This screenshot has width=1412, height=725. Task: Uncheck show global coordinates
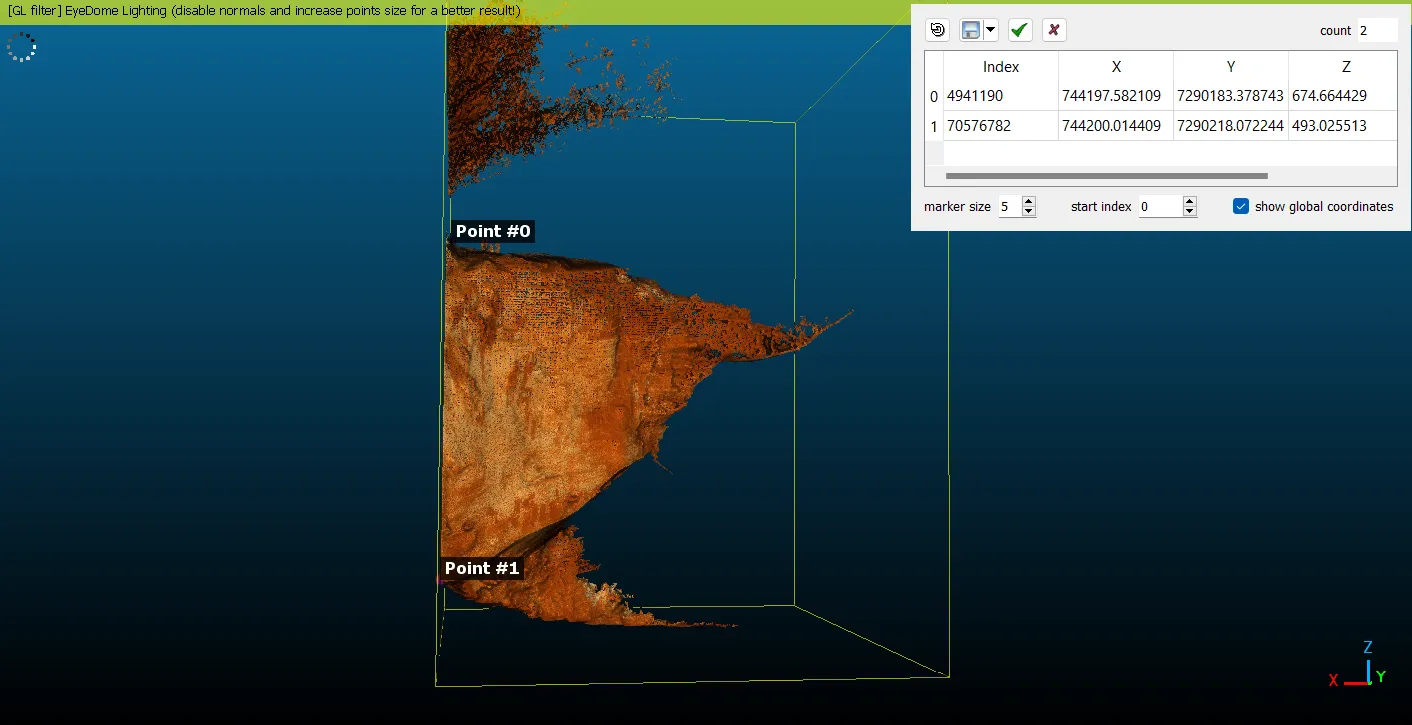[x=1241, y=206]
